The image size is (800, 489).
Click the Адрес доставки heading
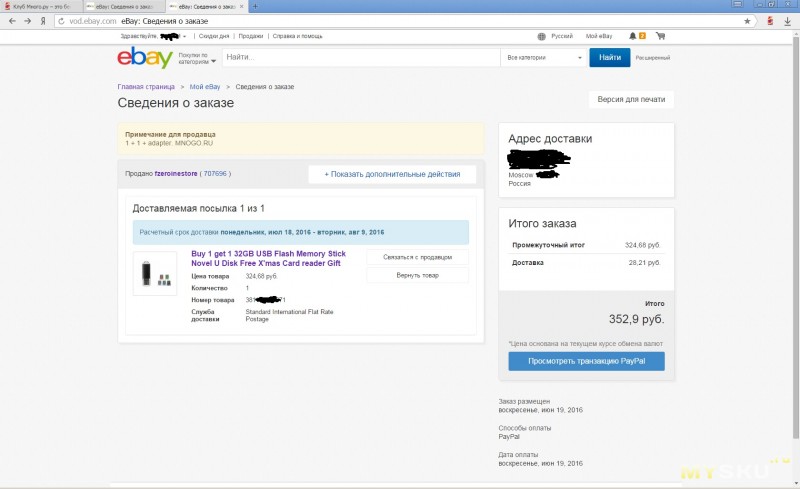550,139
